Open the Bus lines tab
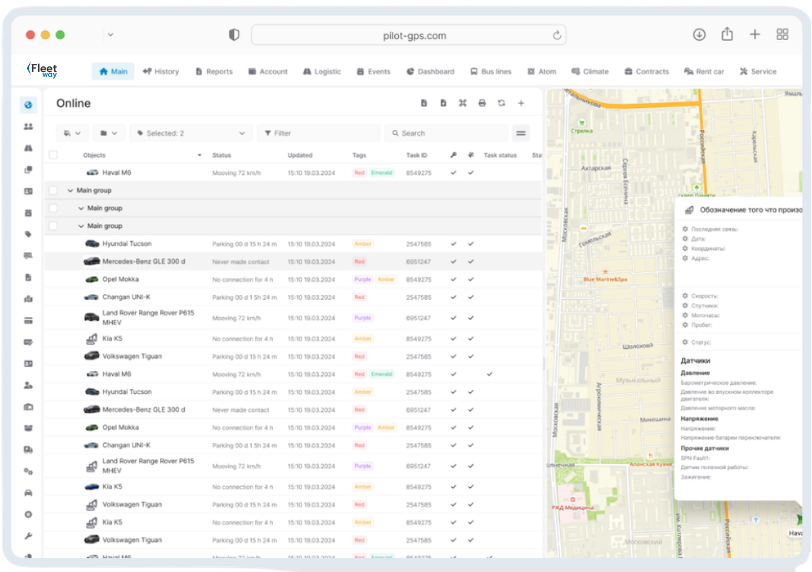 pos(491,71)
